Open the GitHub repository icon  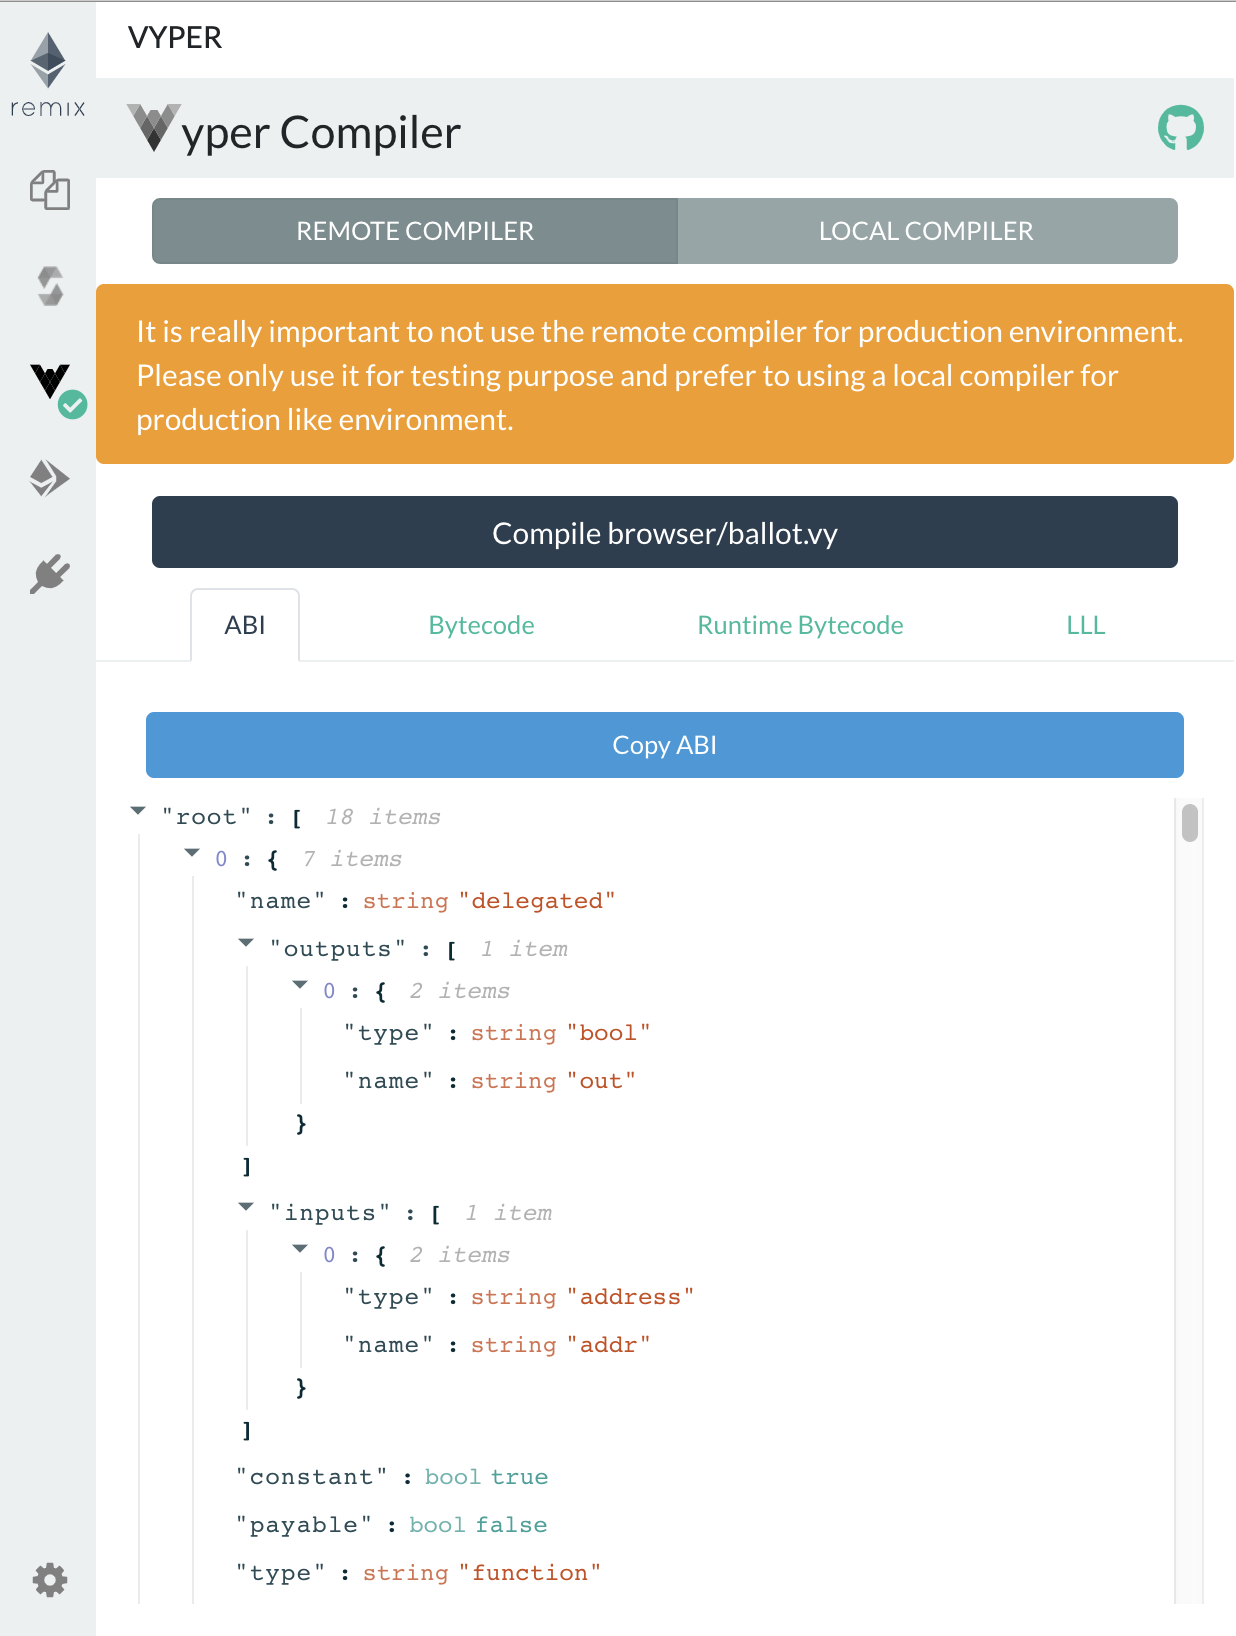point(1180,128)
